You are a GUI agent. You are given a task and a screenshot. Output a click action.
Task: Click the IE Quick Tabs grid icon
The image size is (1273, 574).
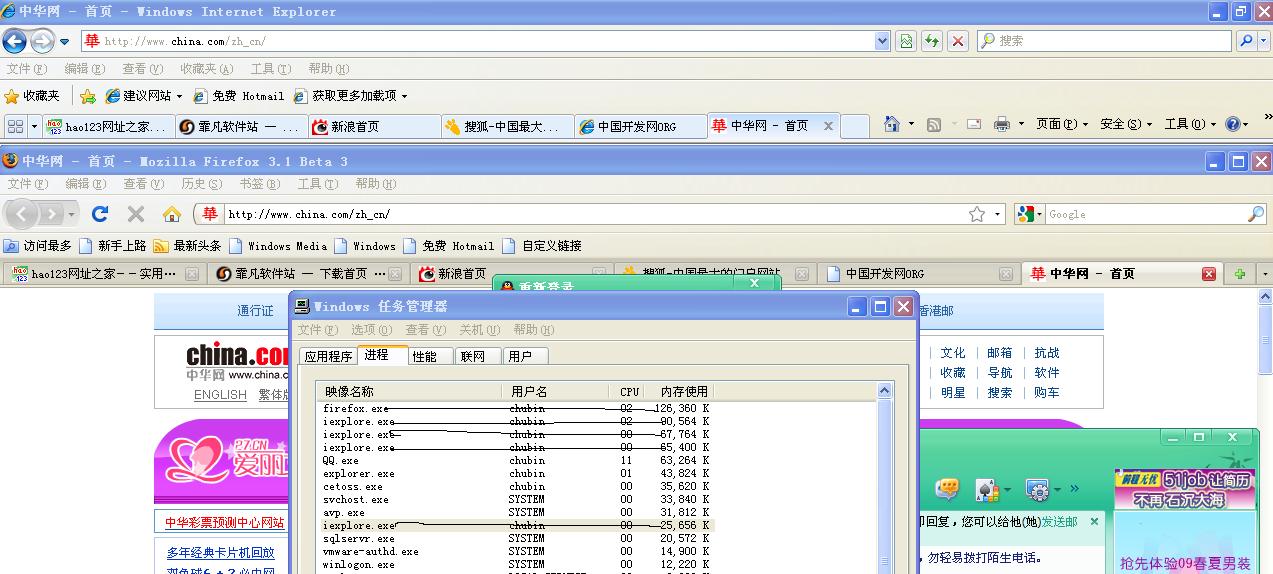pos(15,126)
